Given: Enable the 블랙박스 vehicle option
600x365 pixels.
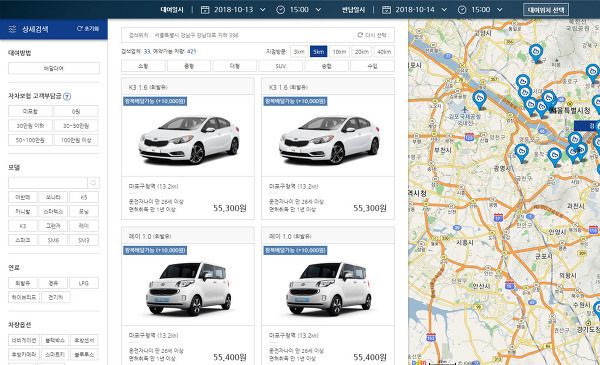Looking at the screenshot, I should (55, 340).
